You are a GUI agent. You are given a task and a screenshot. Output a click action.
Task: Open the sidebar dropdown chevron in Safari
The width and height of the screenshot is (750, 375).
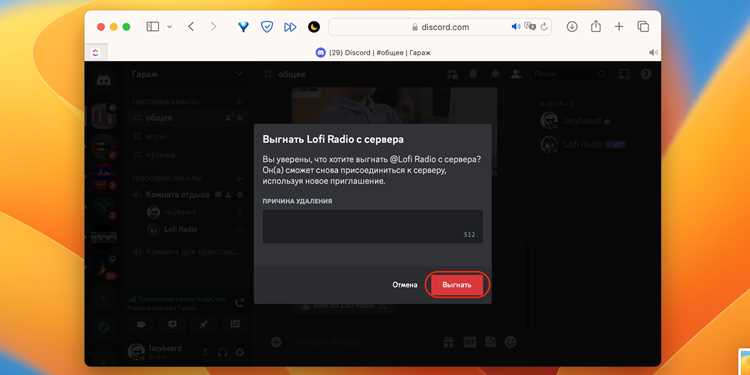(x=169, y=27)
